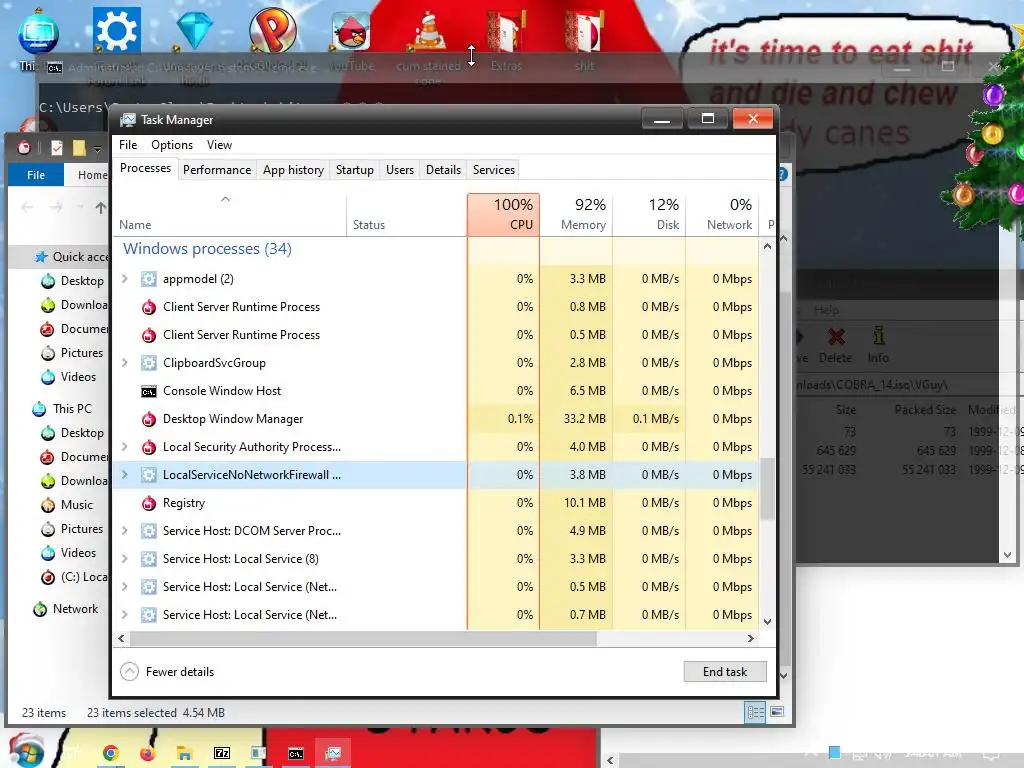Click the process list scroll-up arrow

click(767, 247)
